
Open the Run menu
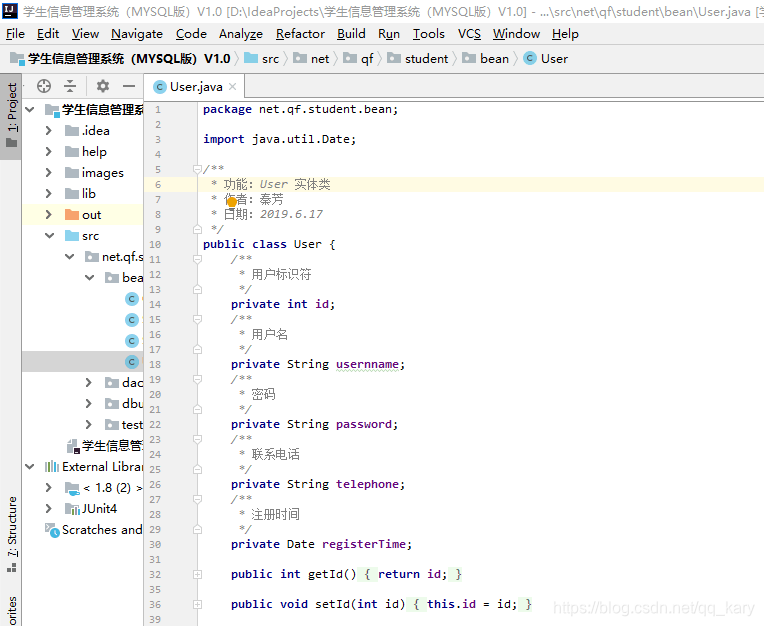click(389, 34)
